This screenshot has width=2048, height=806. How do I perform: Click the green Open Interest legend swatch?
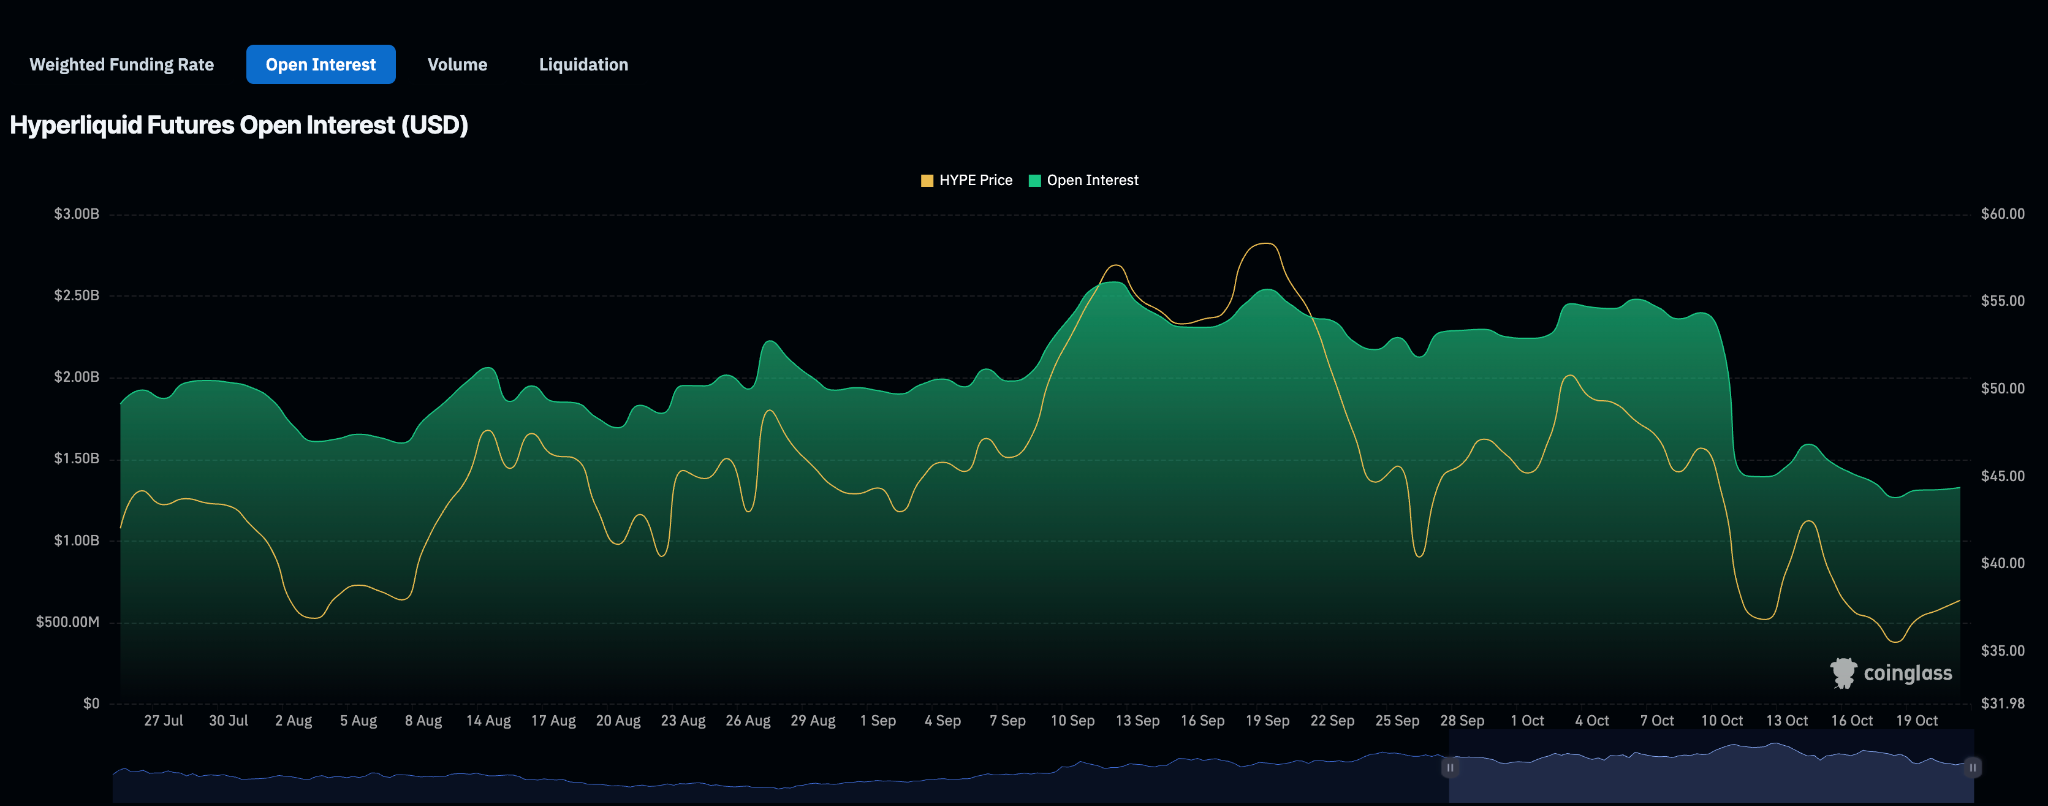(1035, 181)
